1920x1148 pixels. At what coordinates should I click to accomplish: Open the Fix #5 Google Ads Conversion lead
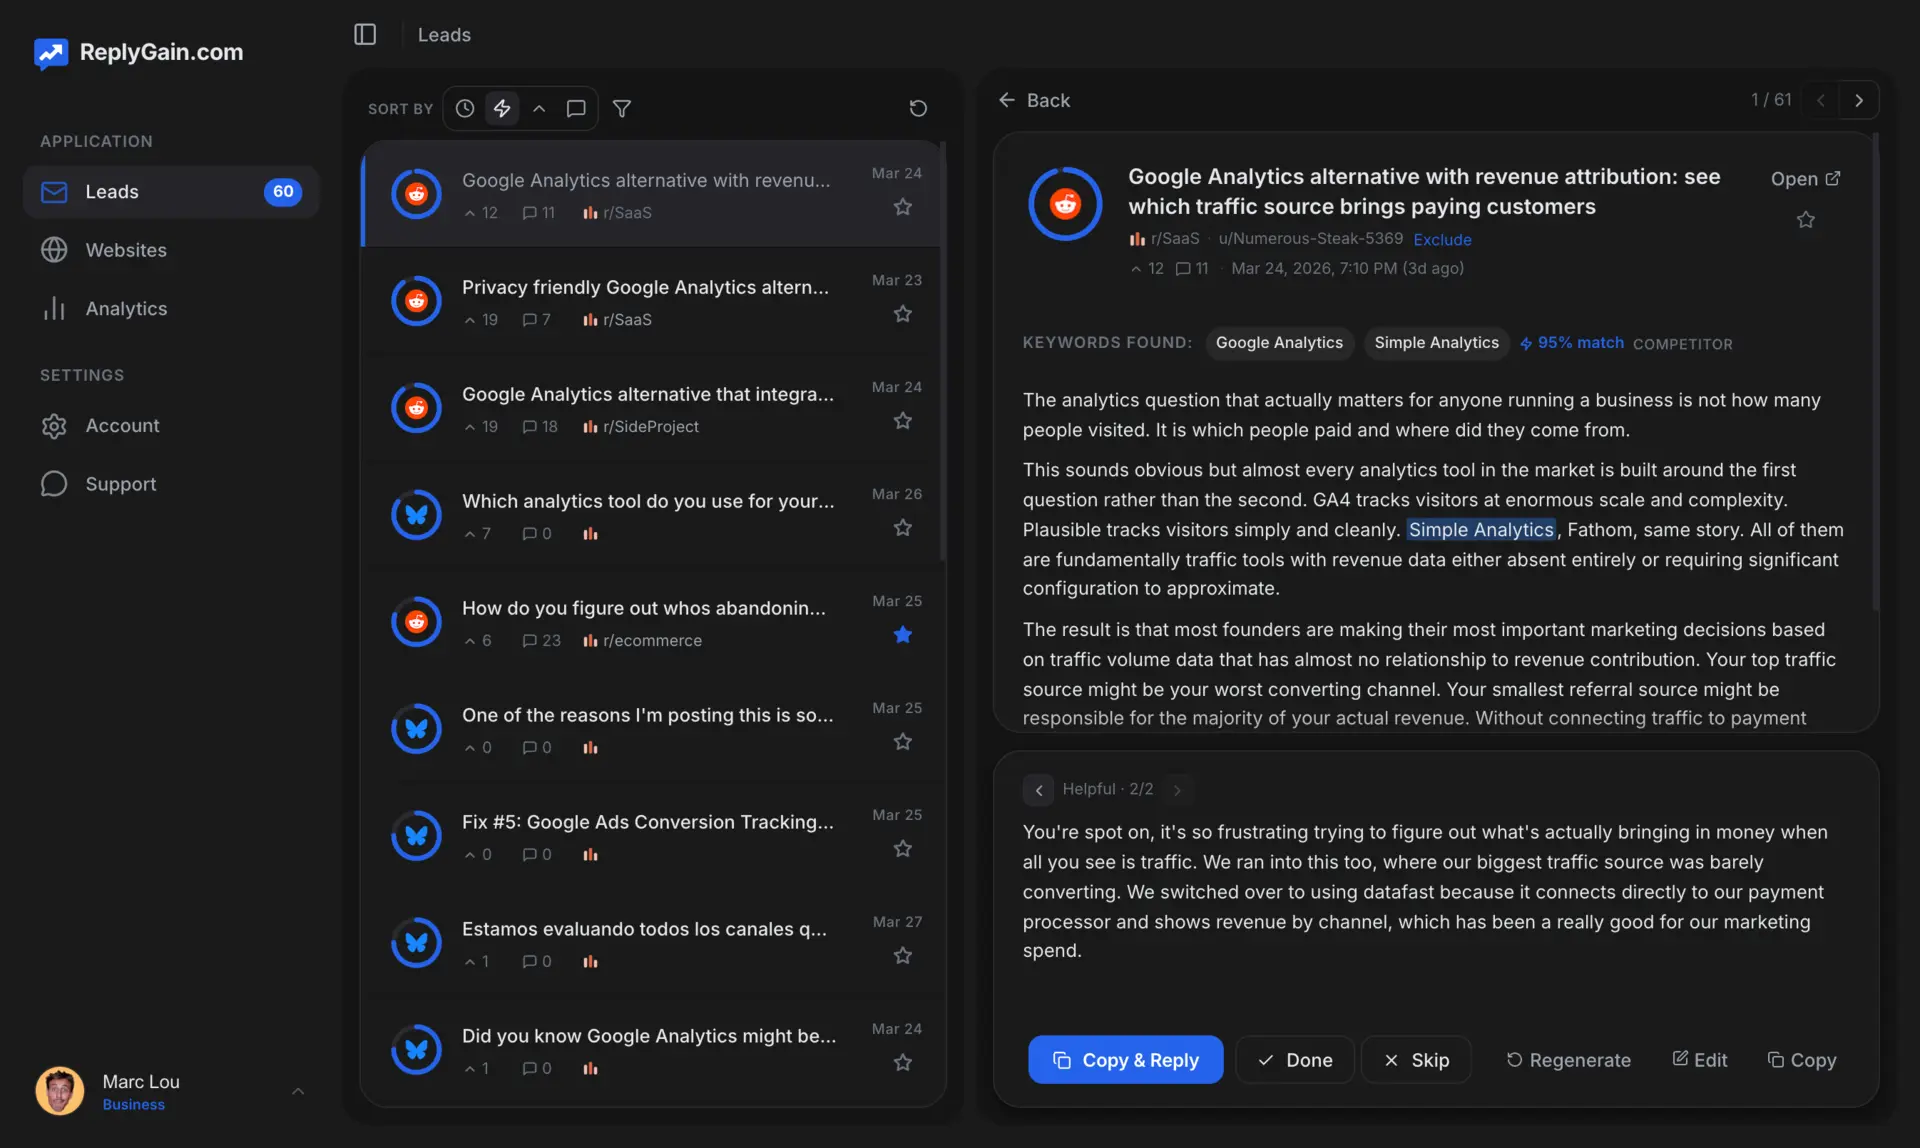point(653,836)
